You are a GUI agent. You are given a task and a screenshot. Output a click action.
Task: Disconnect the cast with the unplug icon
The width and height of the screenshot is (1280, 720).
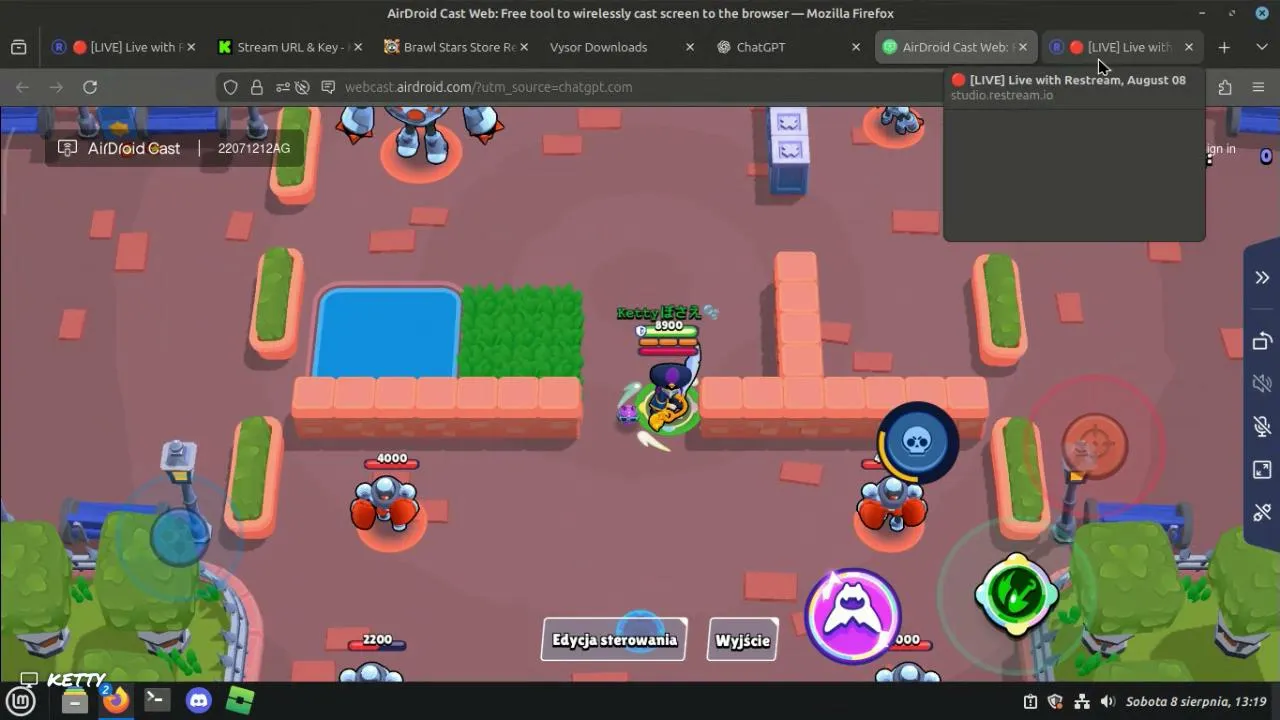(1262, 513)
